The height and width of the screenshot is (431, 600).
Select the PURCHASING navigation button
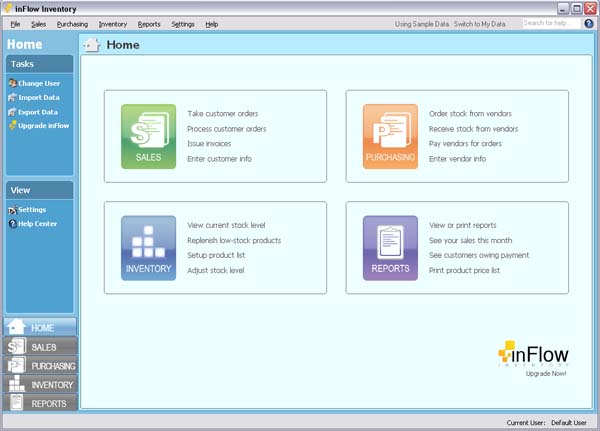[40, 366]
